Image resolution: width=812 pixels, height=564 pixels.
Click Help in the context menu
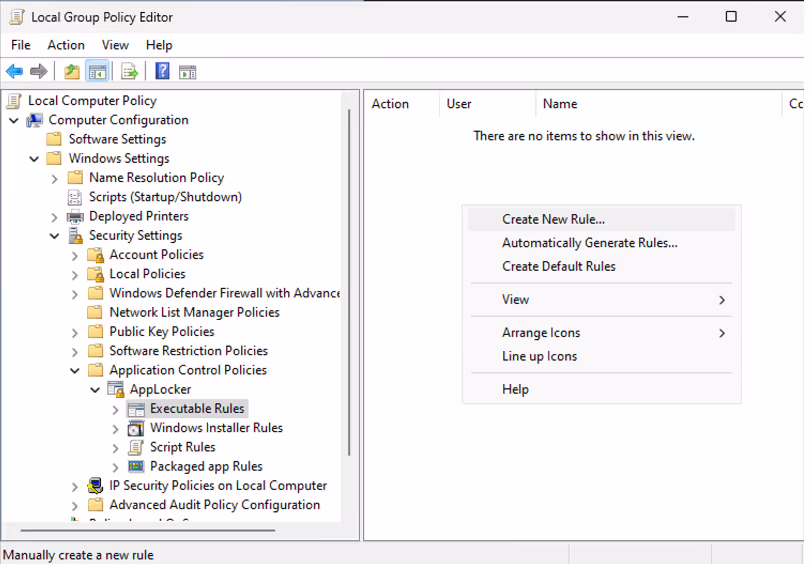coord(601,389)
